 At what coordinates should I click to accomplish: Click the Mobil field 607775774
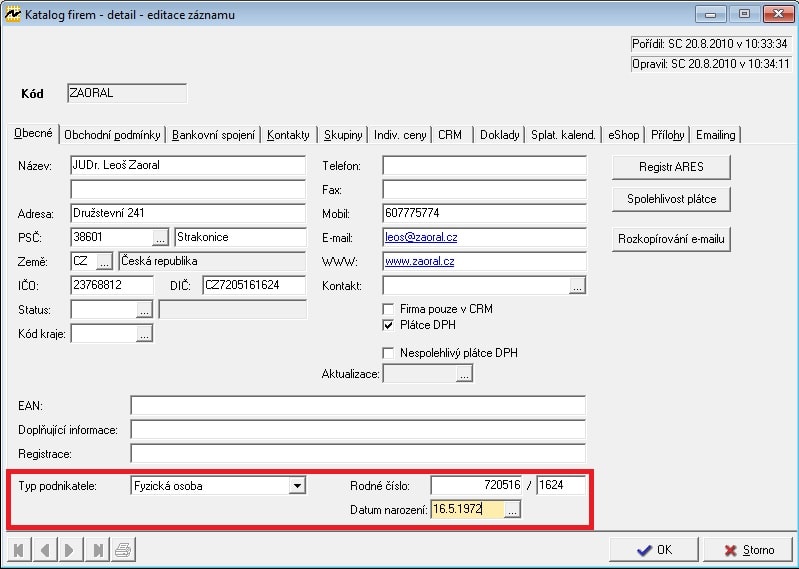484,213
